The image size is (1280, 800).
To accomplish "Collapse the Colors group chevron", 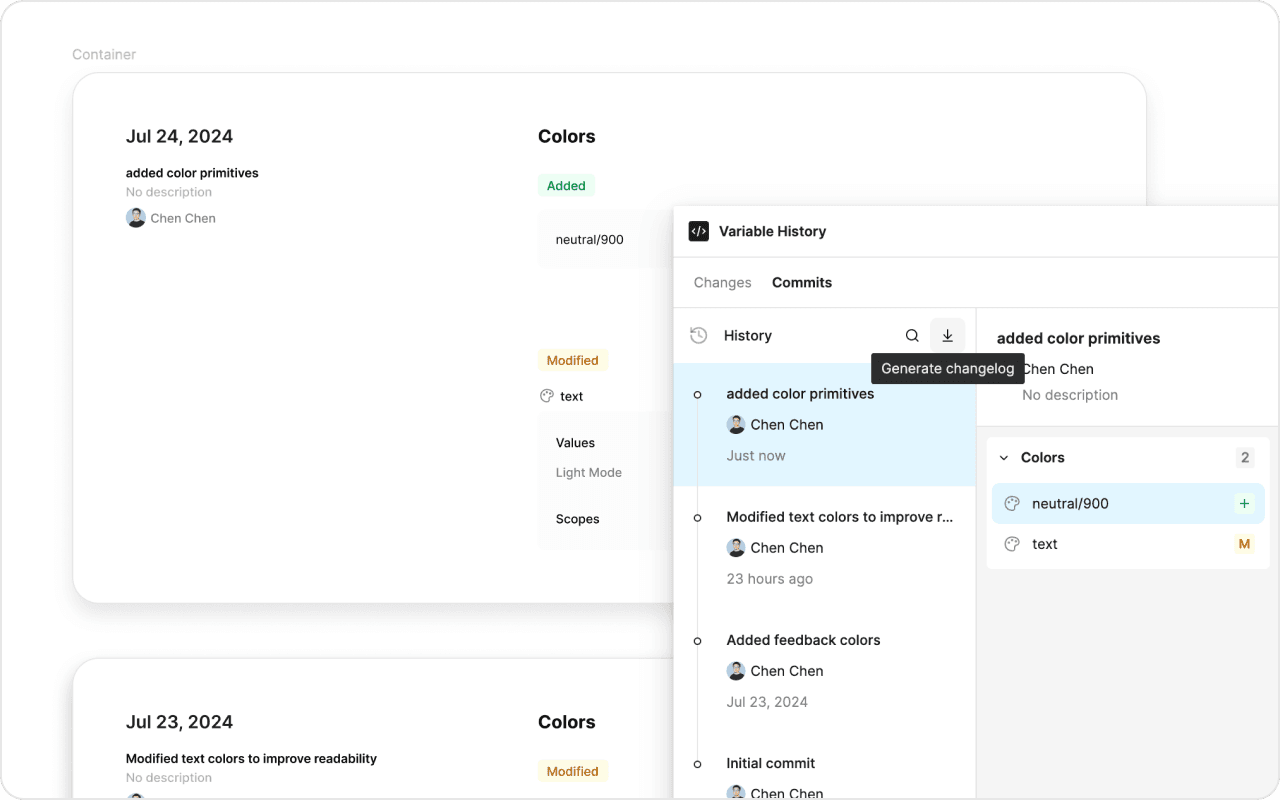I will (1004, 458).
